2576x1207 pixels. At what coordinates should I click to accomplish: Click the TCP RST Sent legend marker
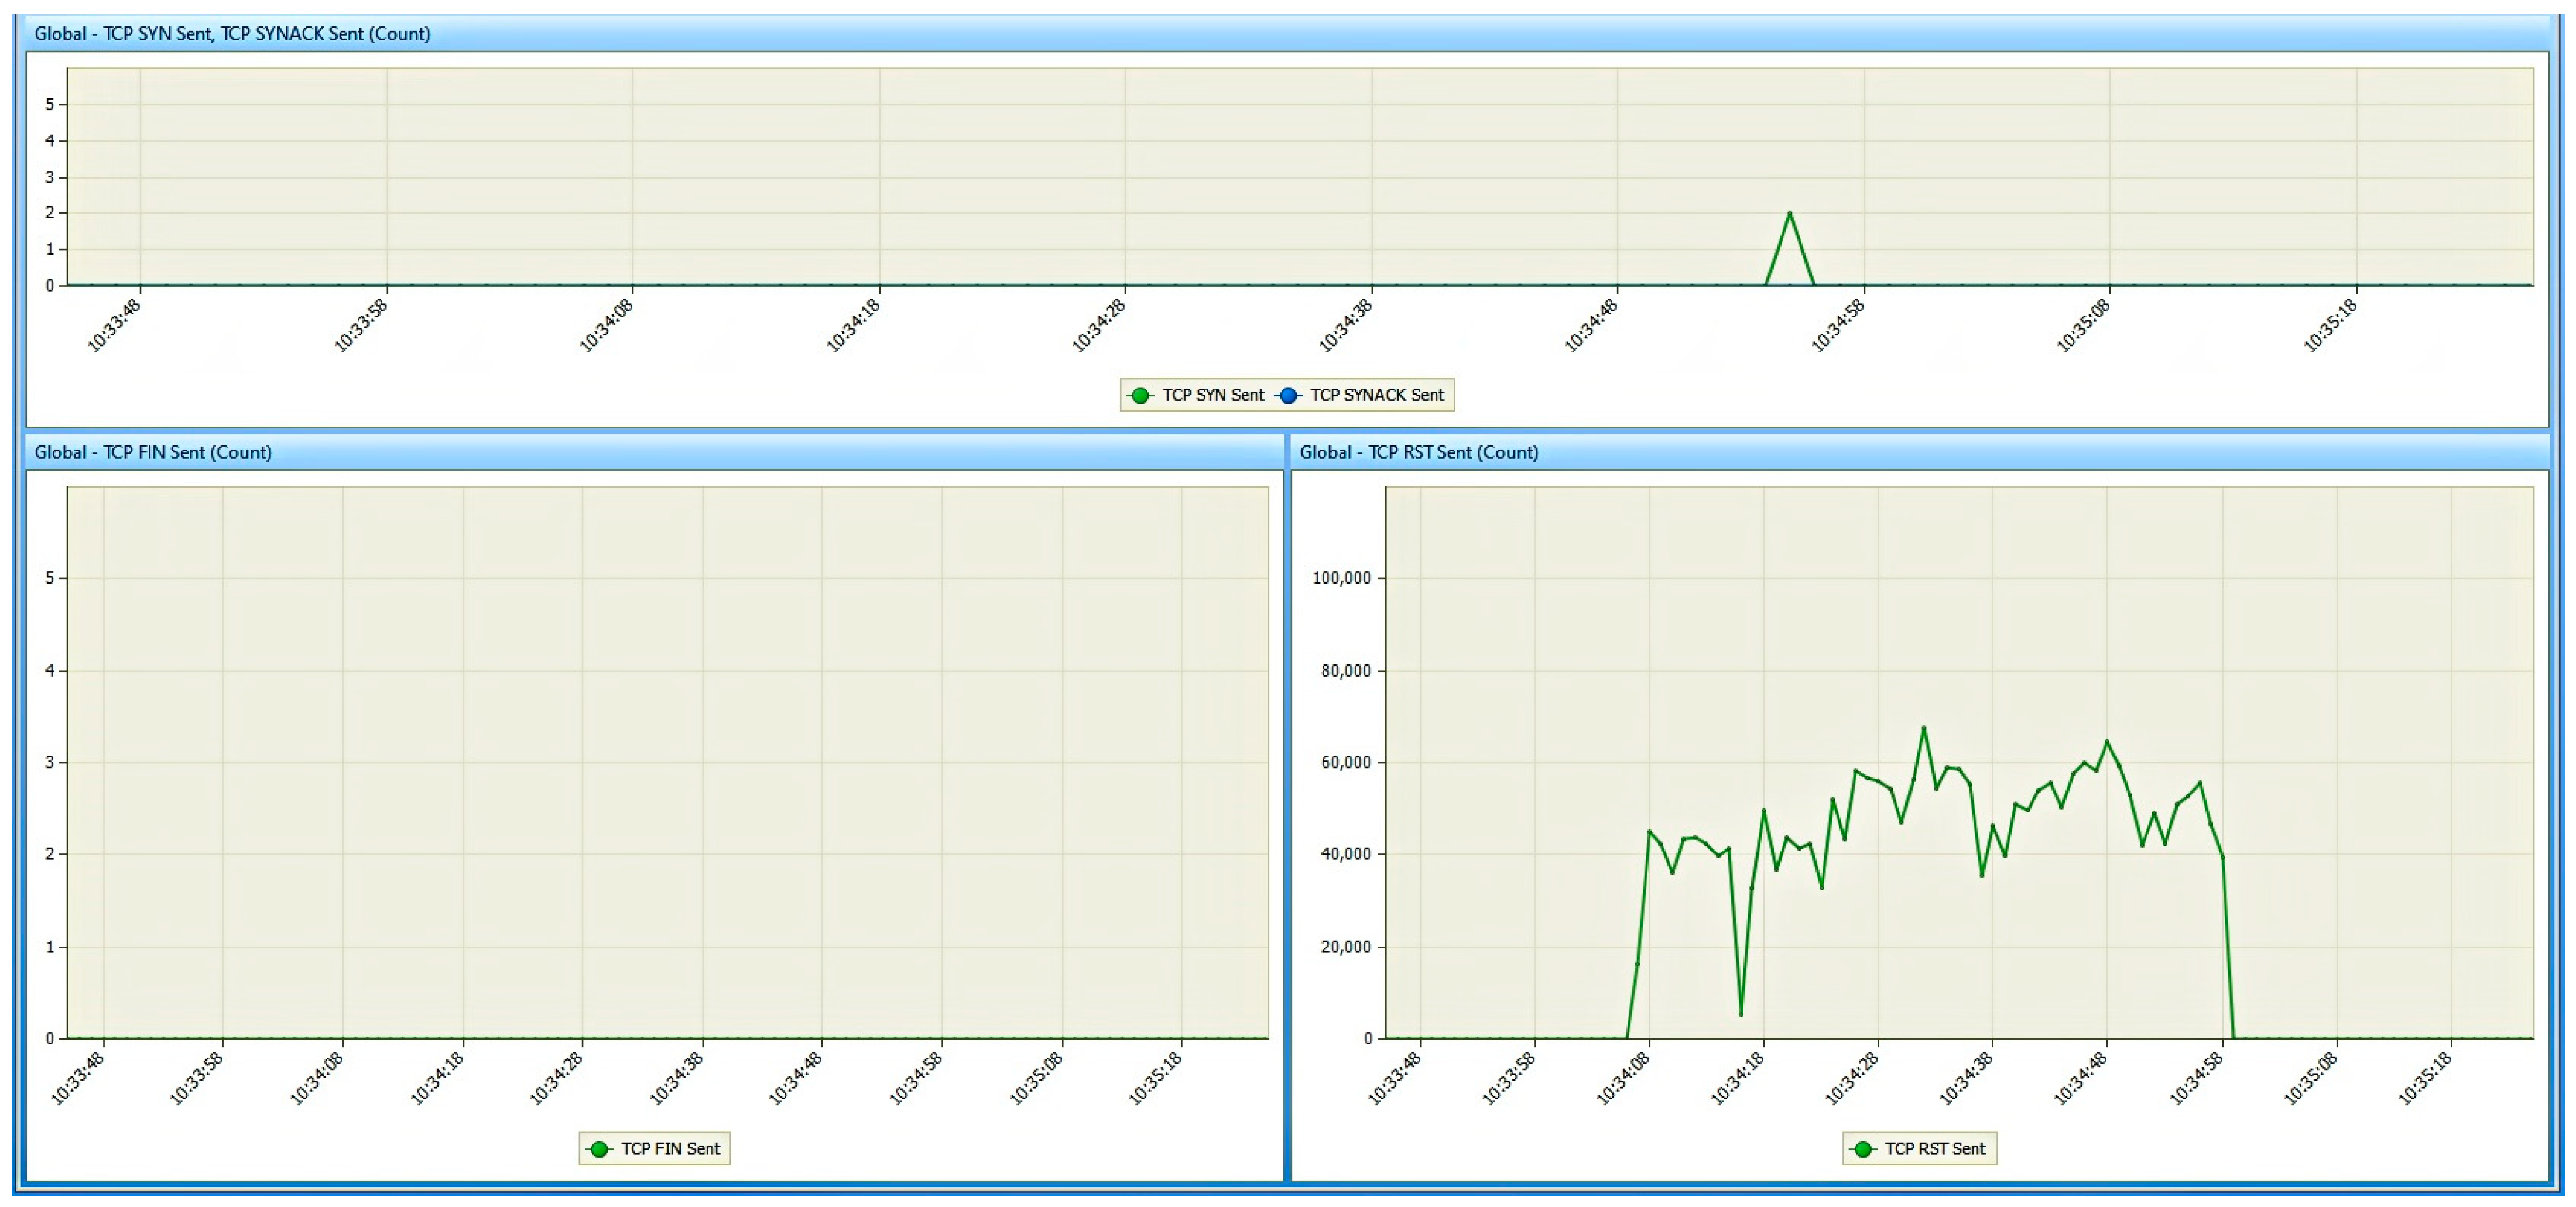pyautogui.click(x=1862, y=1149)
